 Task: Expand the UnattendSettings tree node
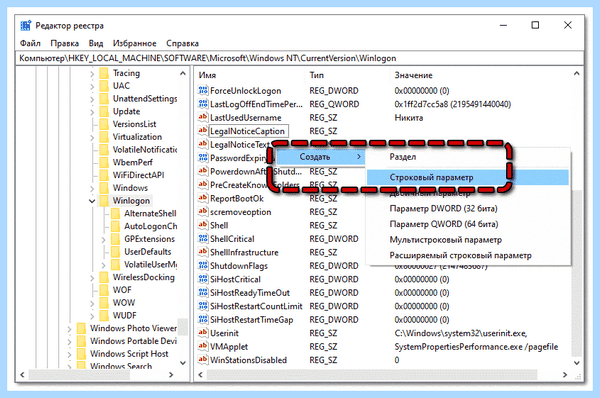pos(92,99)
